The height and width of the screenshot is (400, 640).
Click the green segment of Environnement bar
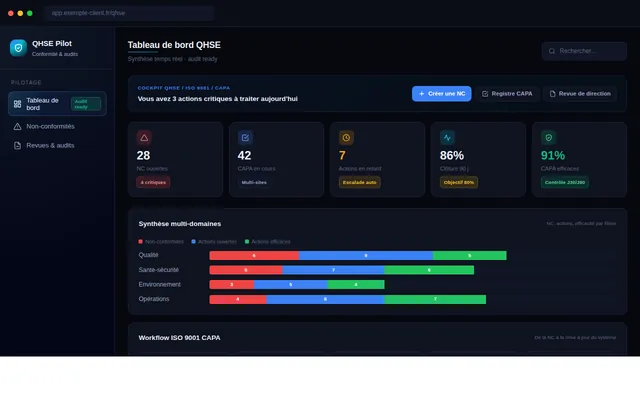pyautogui.click(x=356, y=284)
